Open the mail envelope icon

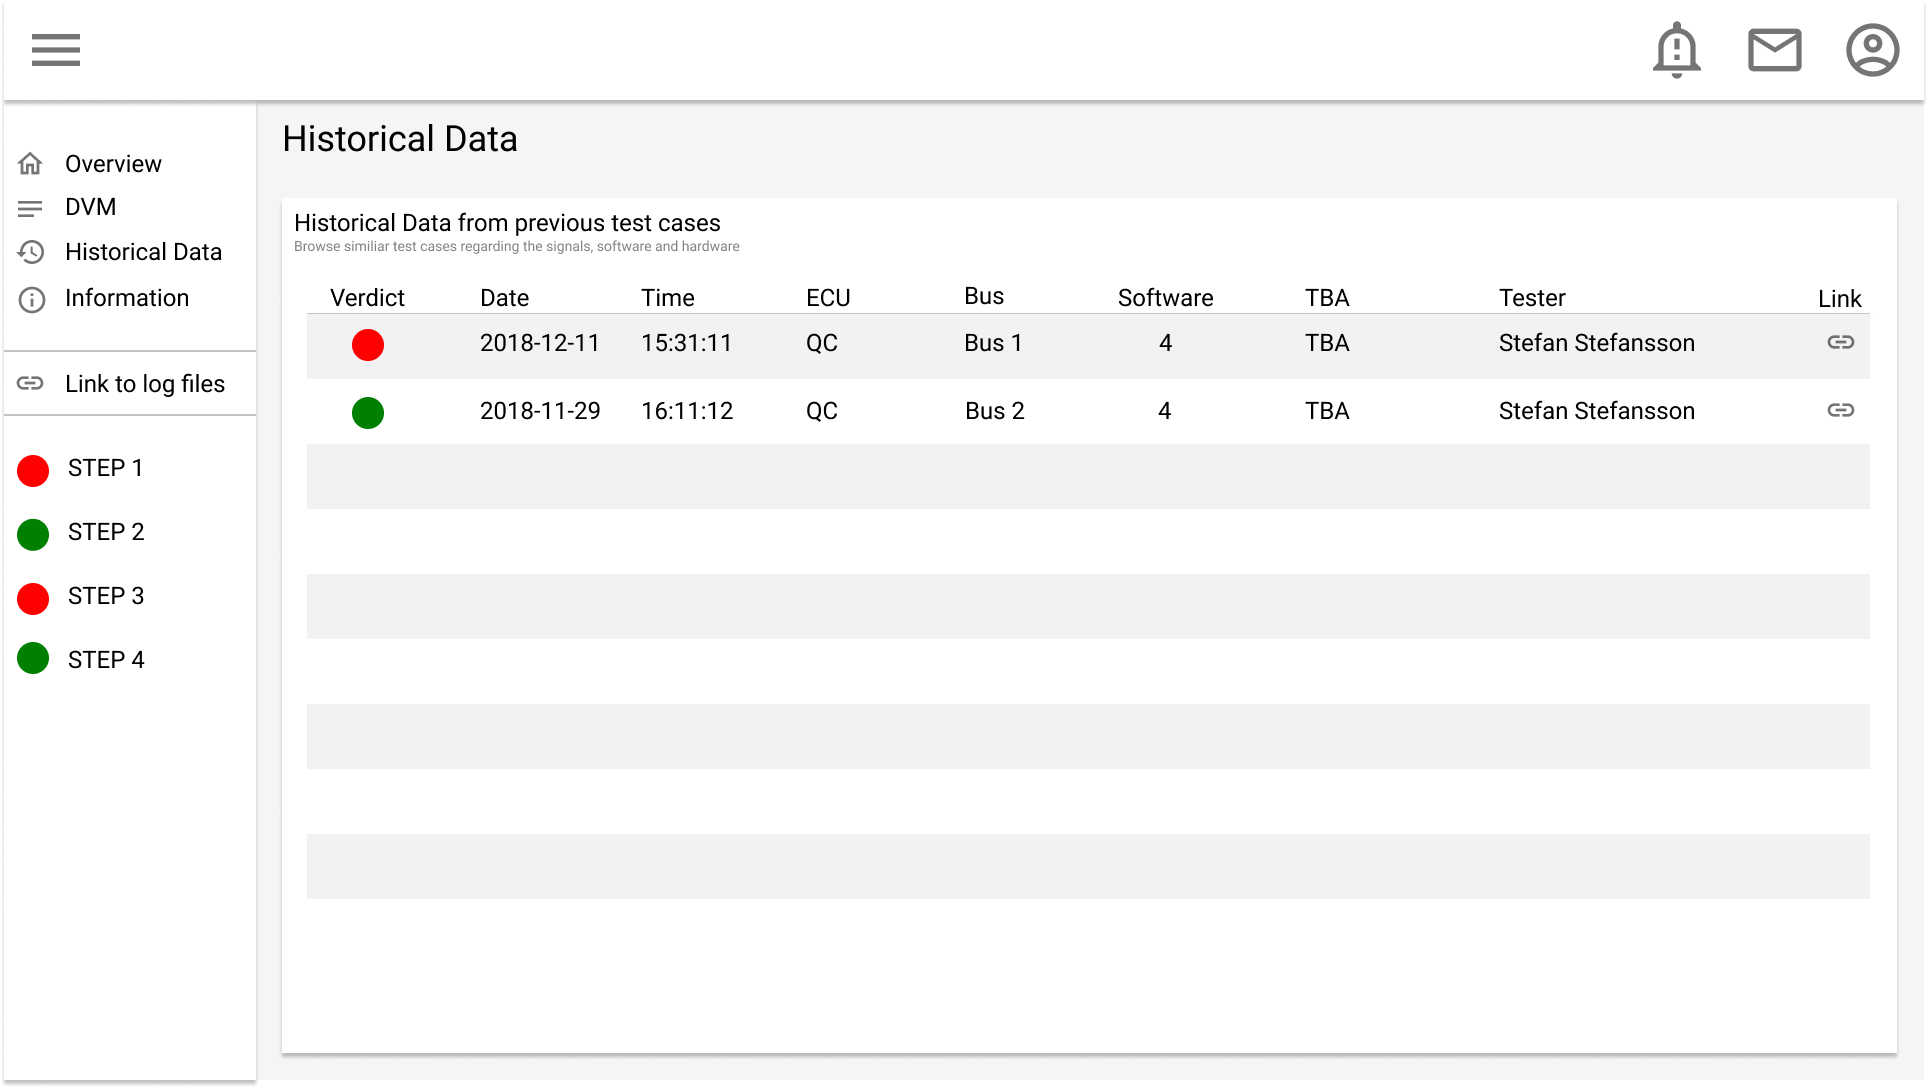[x=1775, y=50]
